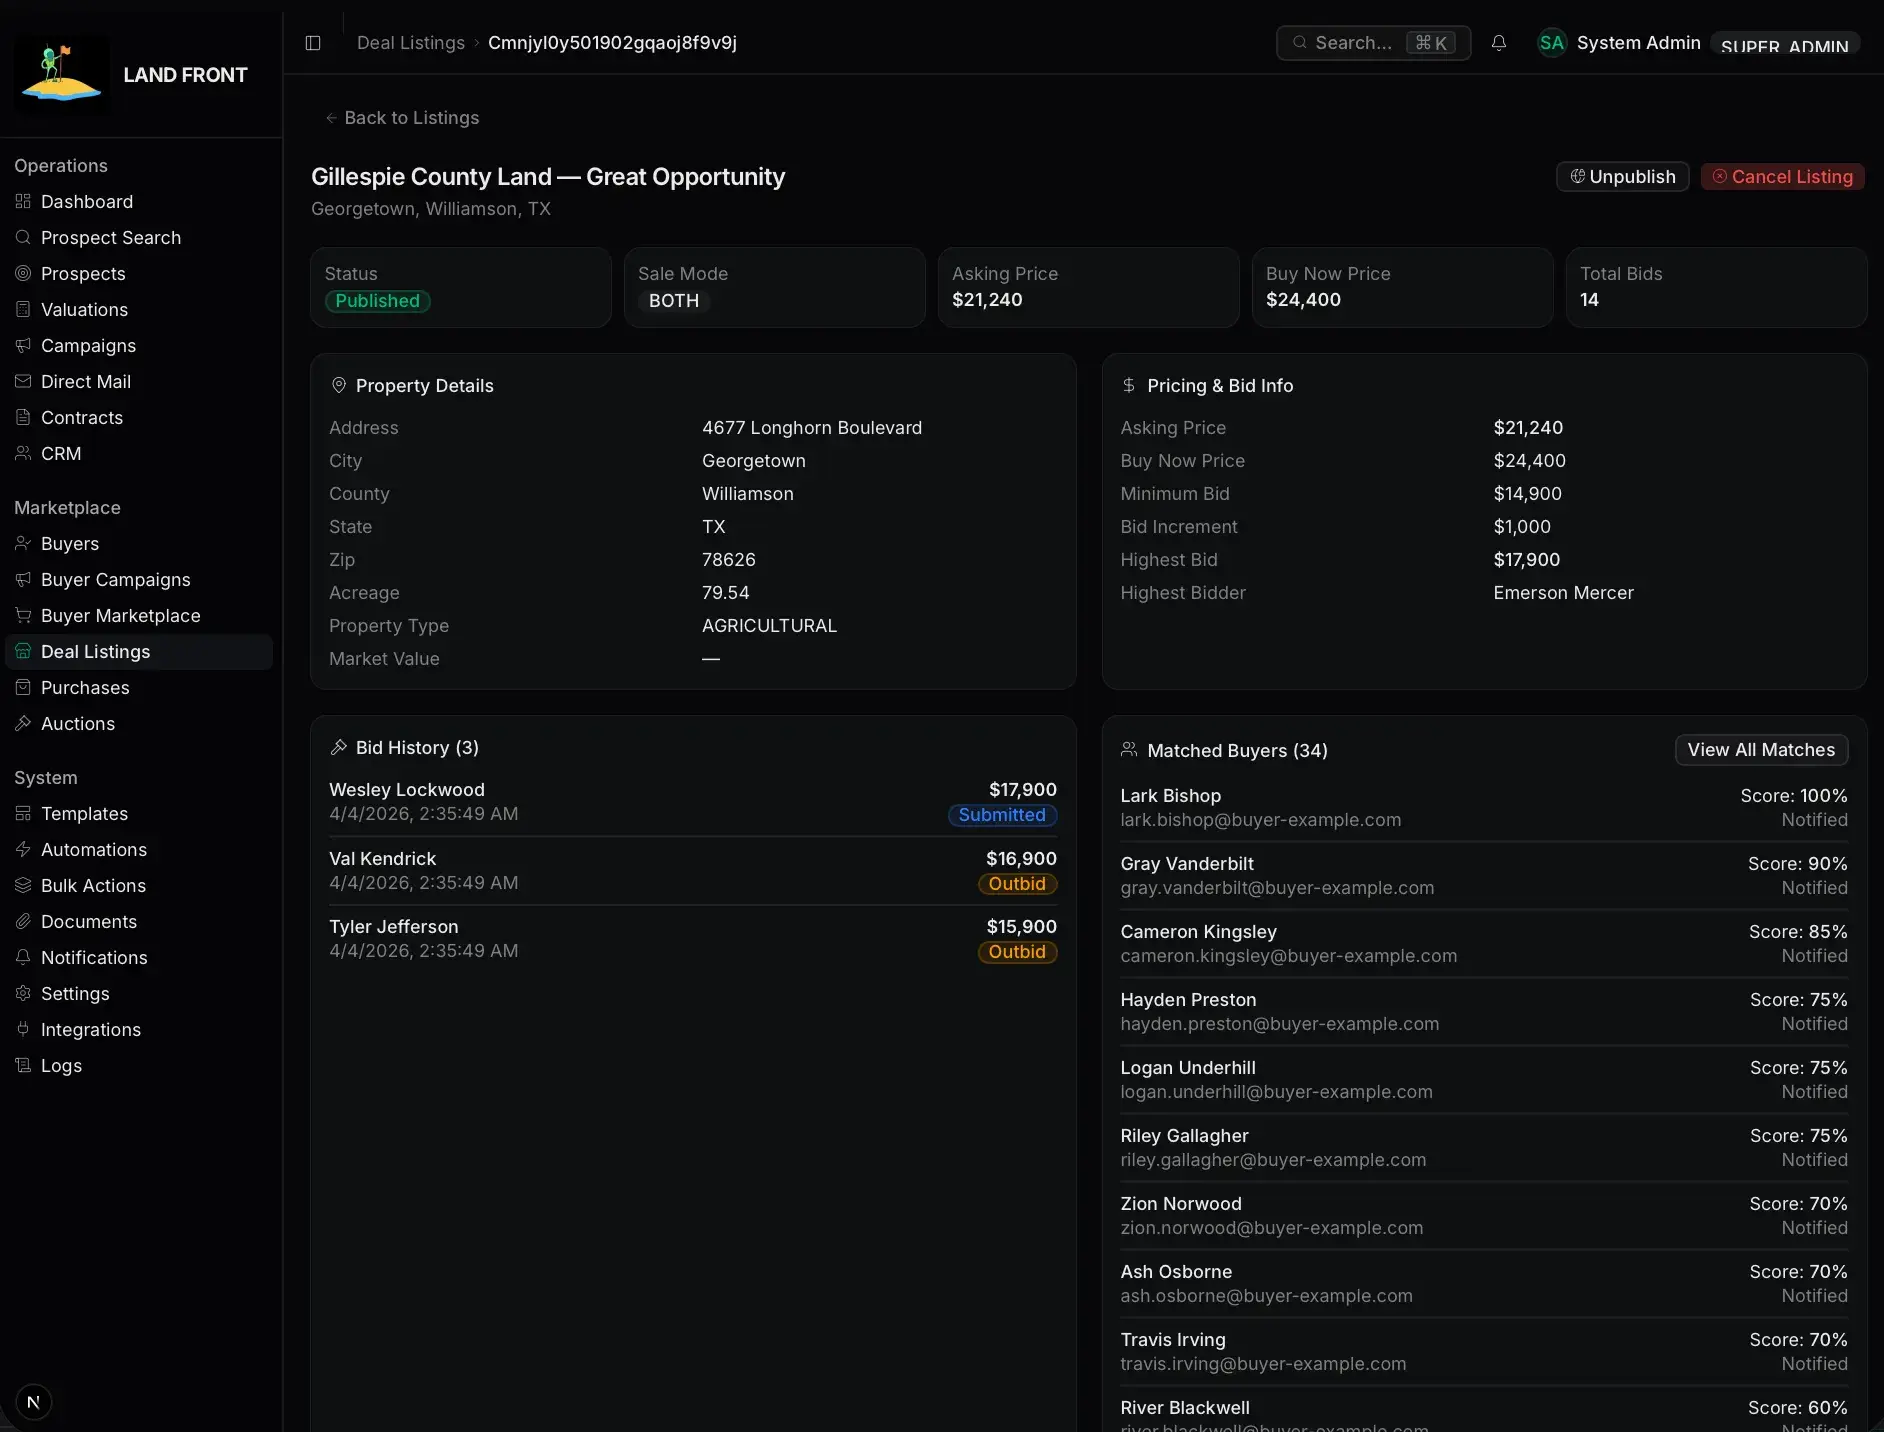Click the Campaigns megaphone icon

coord(23,345)
